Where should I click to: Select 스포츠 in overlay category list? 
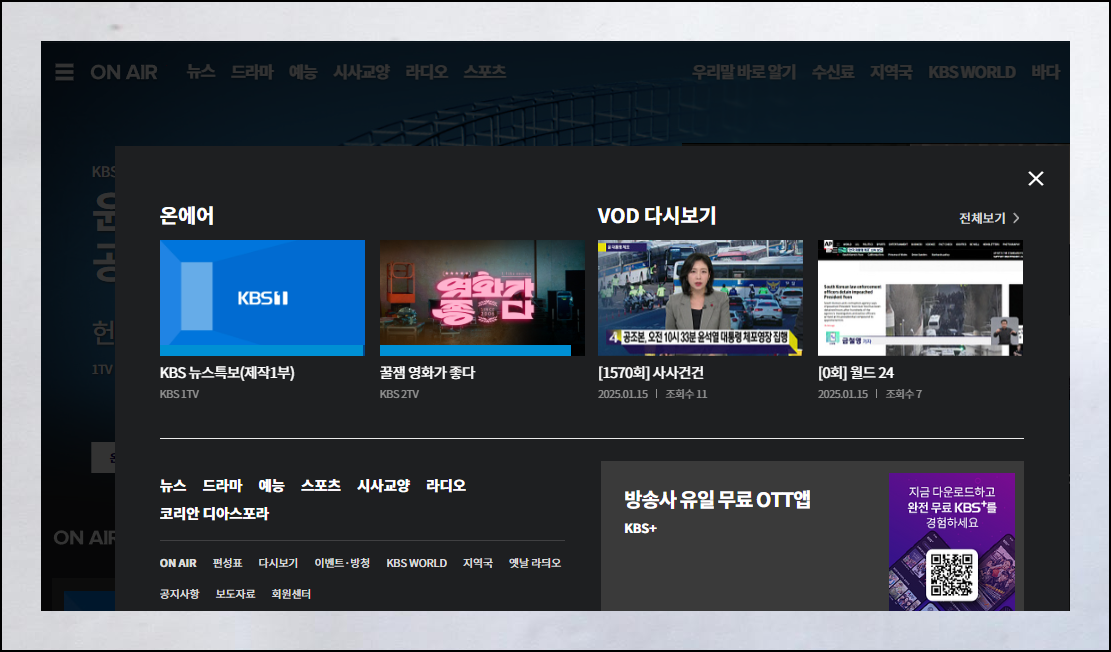pos(321,485)
